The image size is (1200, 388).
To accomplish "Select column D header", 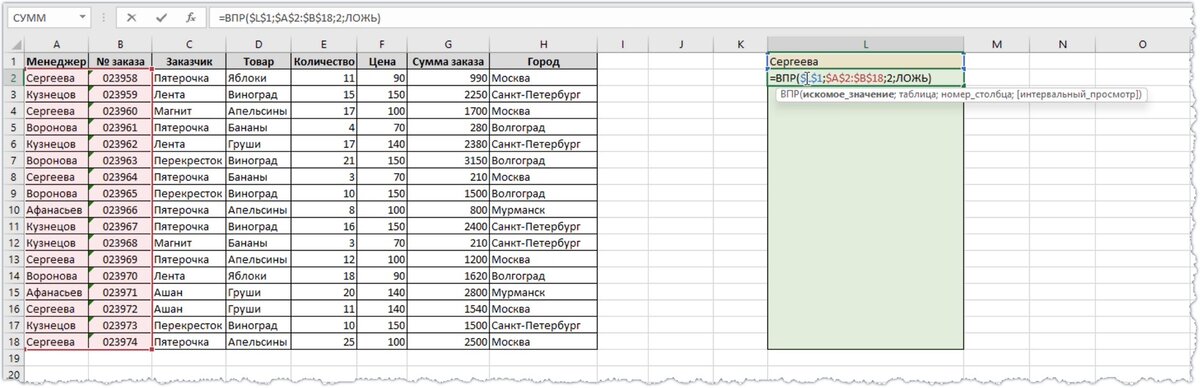I will (258, 44).
